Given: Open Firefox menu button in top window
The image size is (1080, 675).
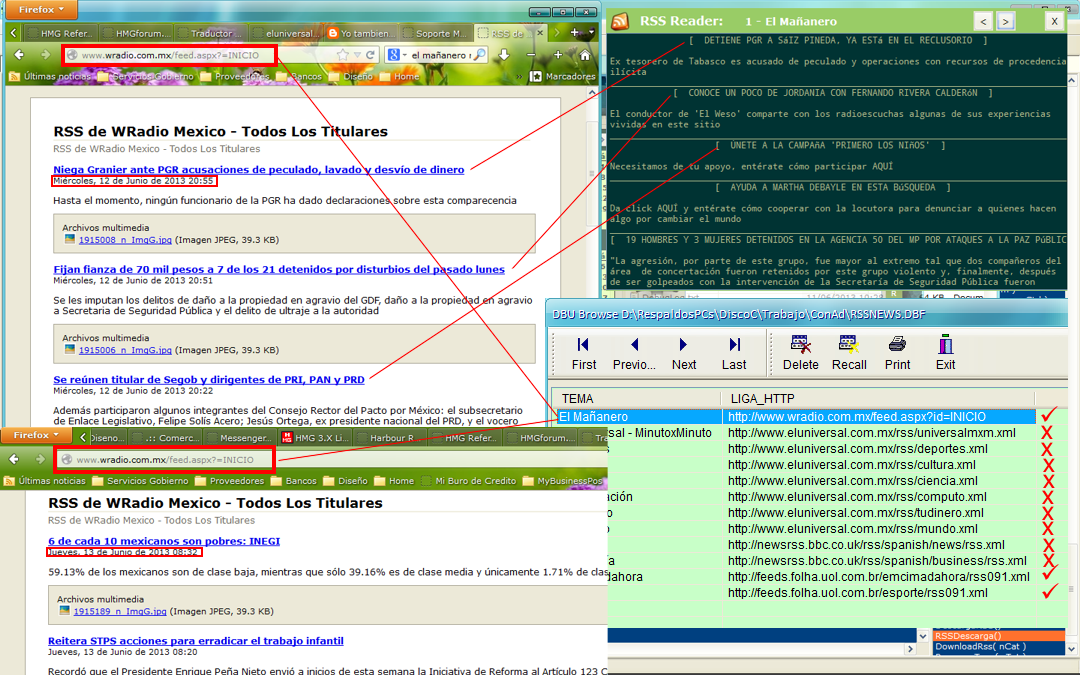Looking at the screenshot, I should 41,10.
